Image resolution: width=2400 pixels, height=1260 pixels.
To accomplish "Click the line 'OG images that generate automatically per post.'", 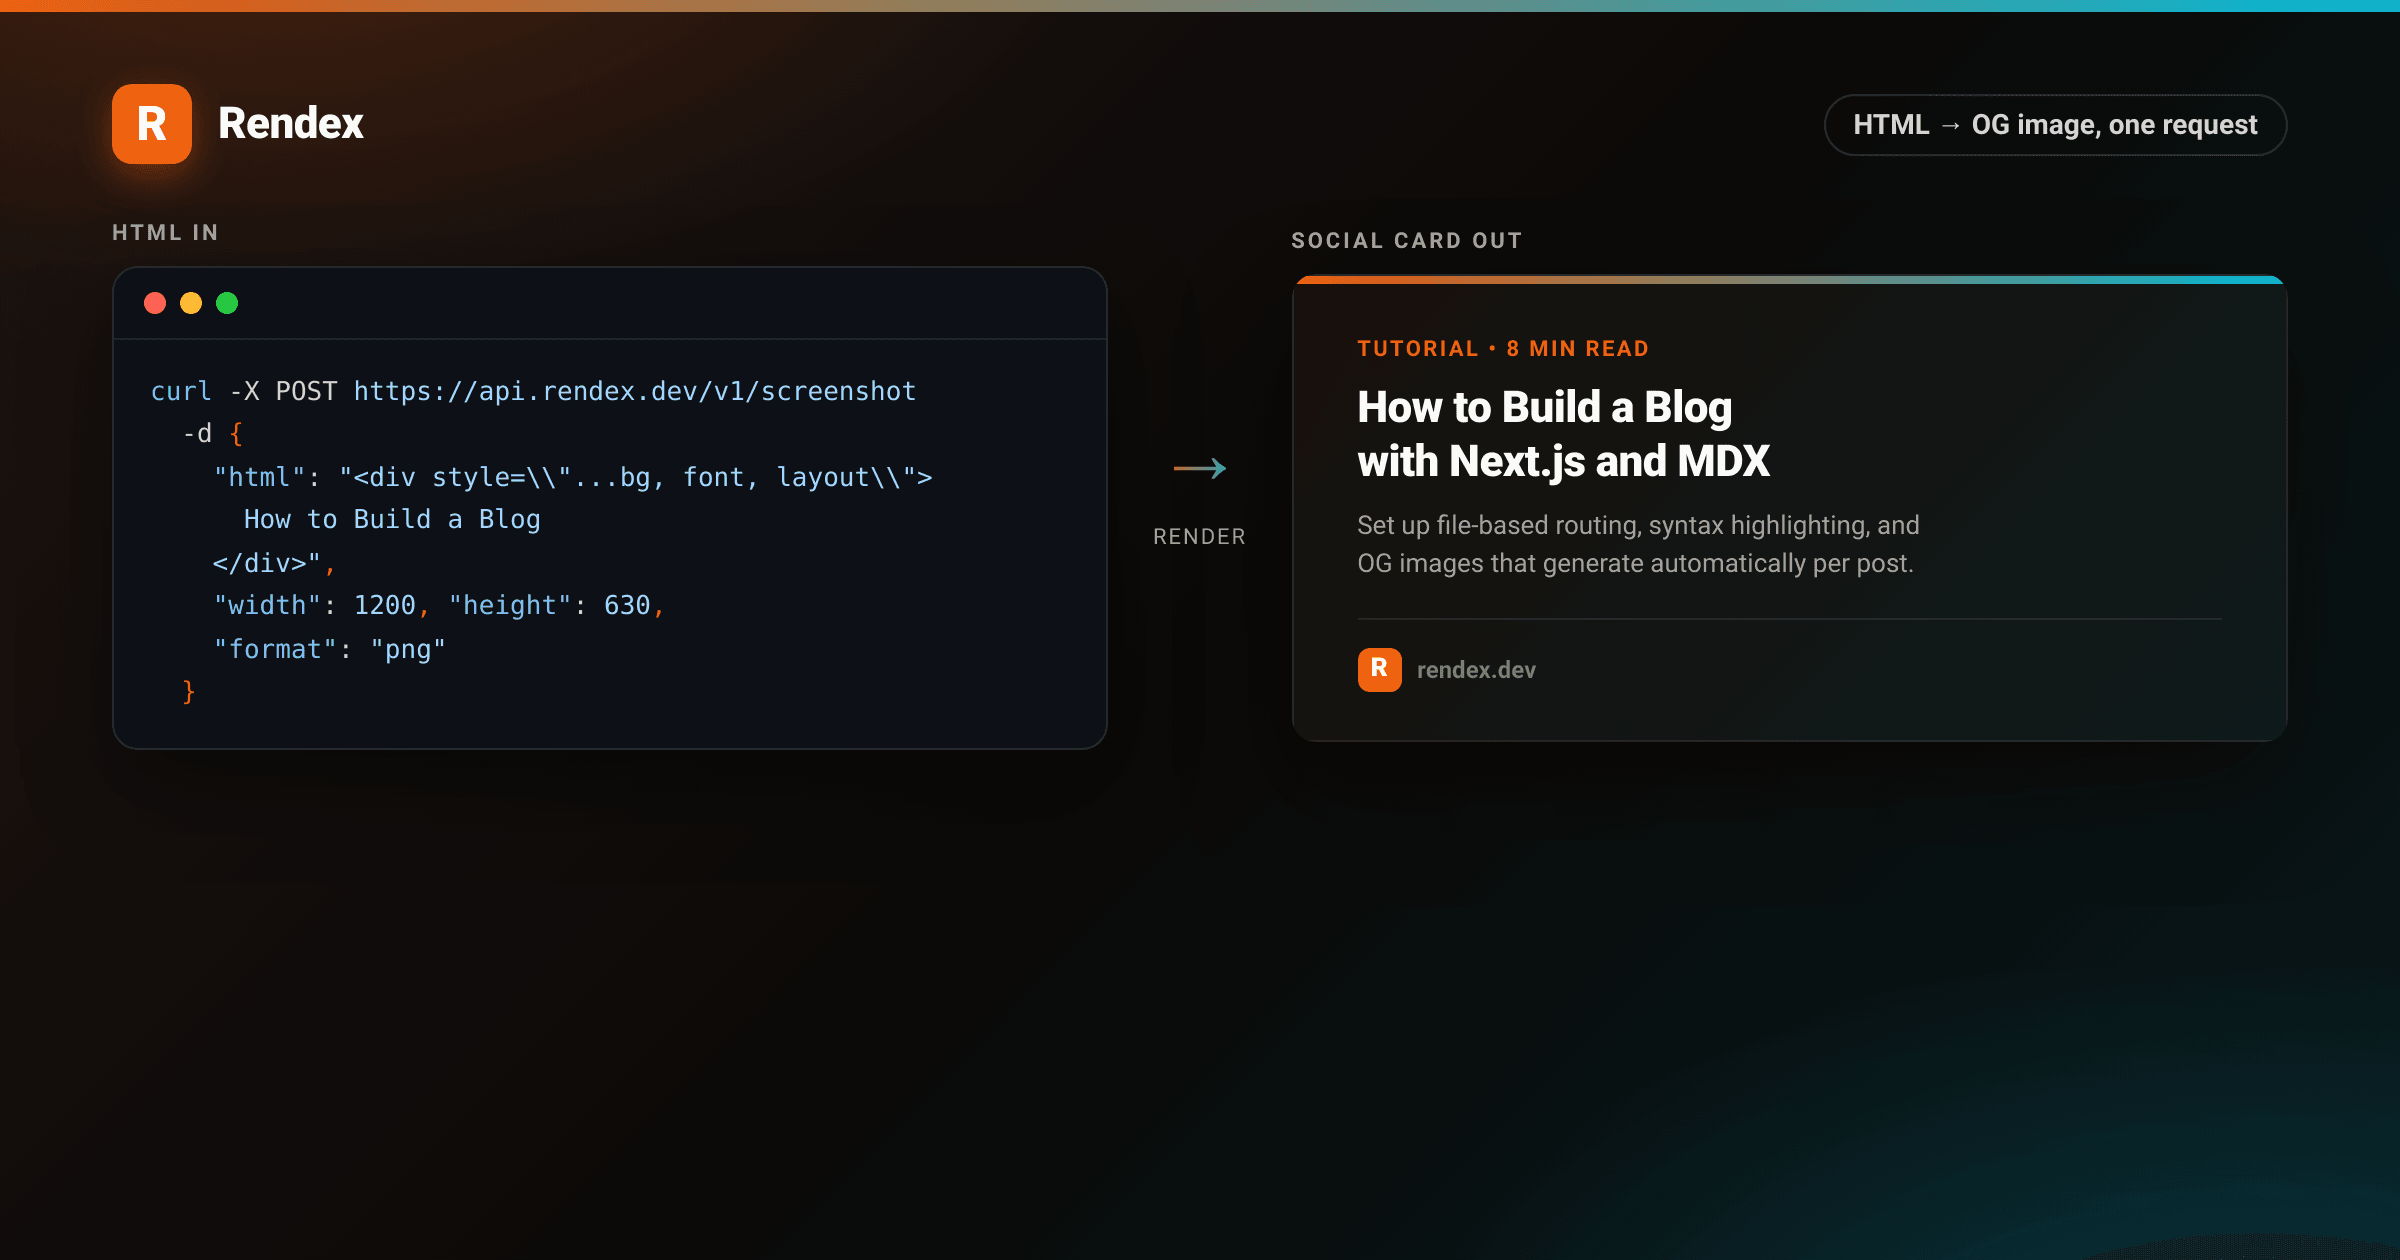I will tap(1635, 563).
